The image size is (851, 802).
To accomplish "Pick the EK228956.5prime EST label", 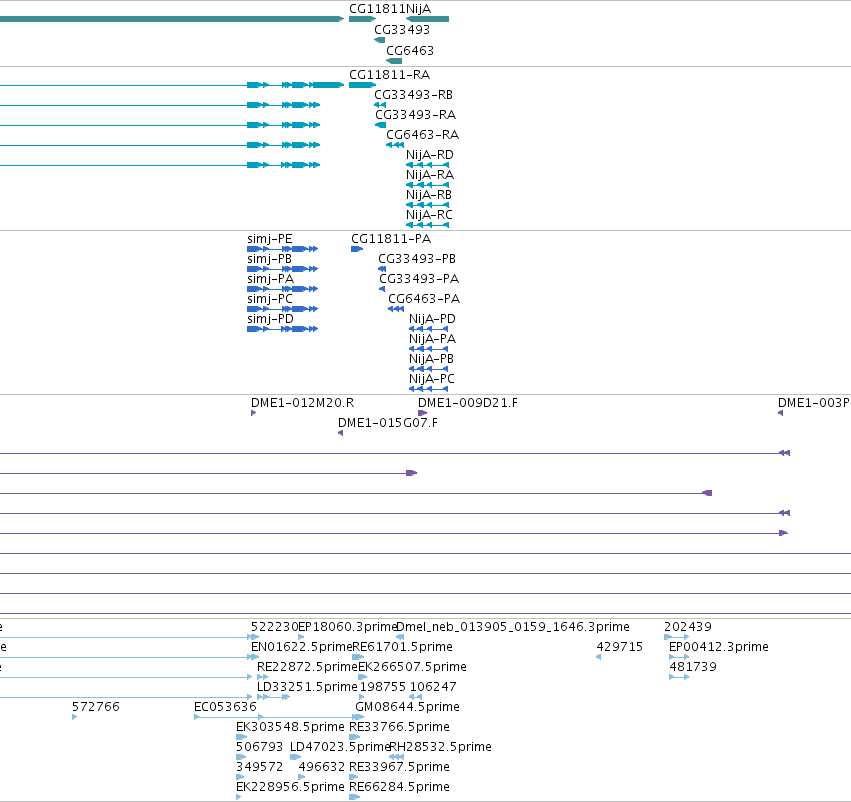I will (x=290, y=787).
